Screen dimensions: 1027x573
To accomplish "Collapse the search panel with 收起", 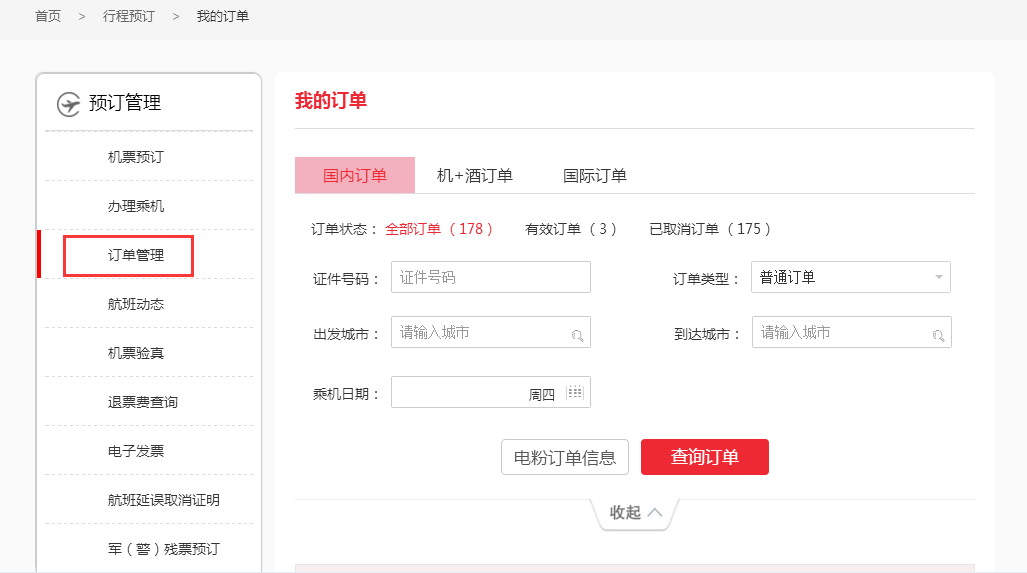I will [x=635, y=512].
